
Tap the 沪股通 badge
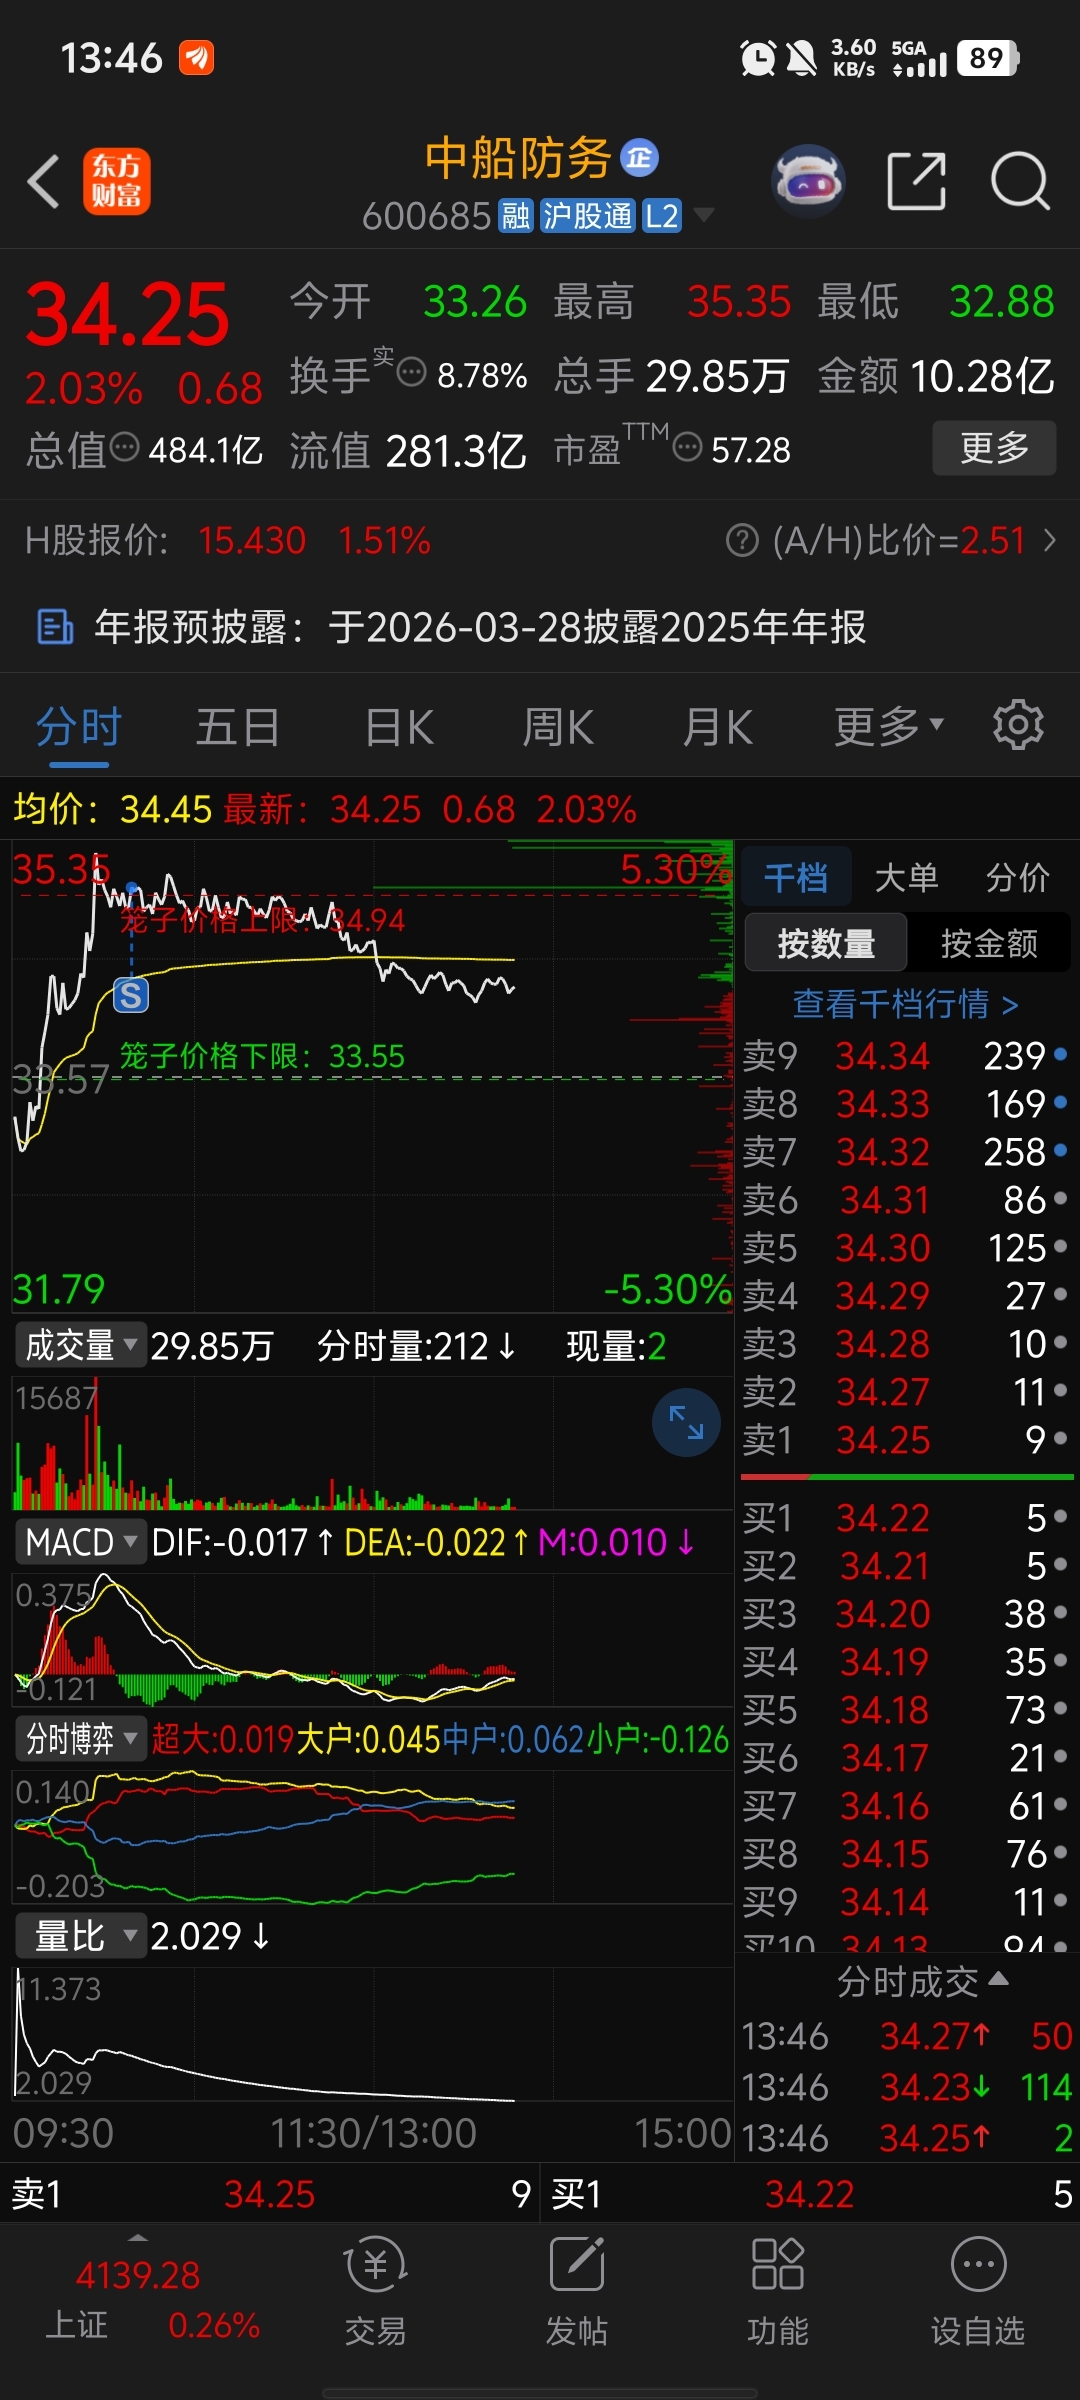pyautogui.click(x=588, y=215)
